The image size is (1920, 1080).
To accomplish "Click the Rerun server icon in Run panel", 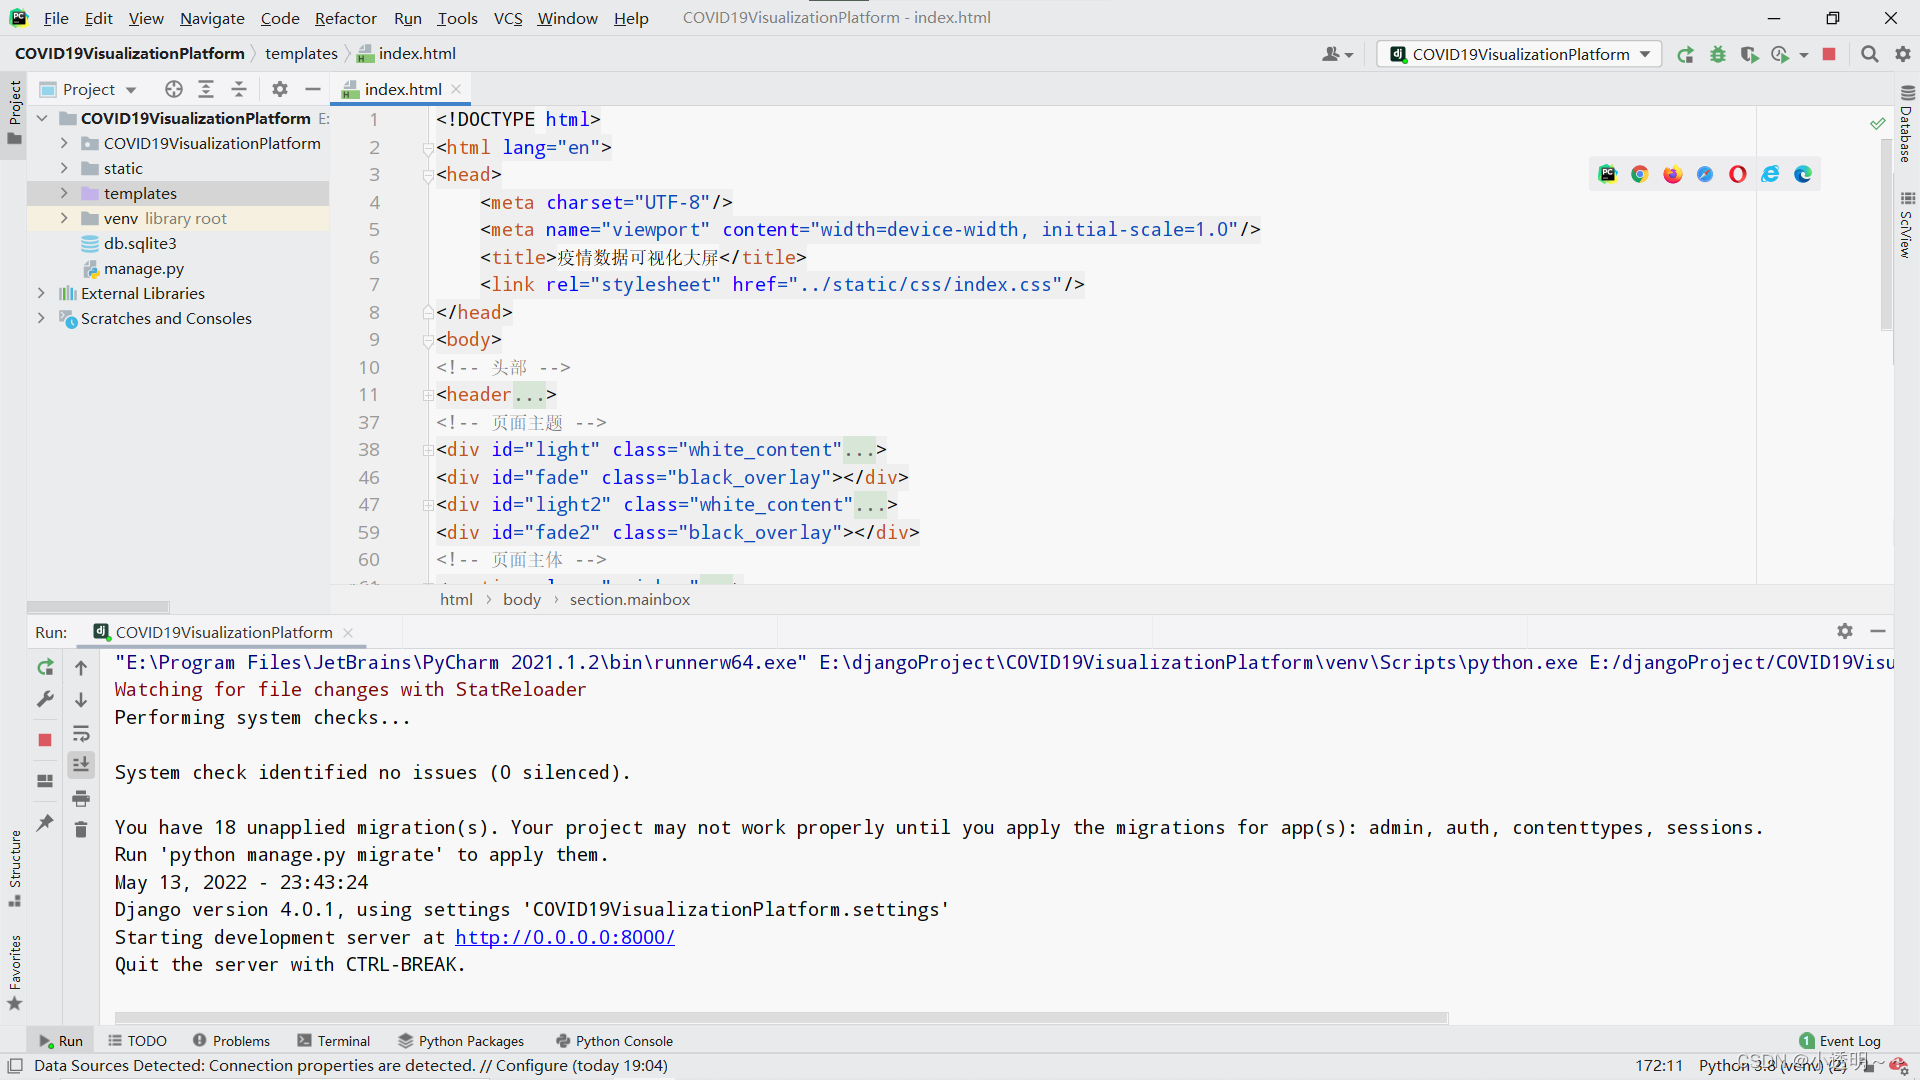I will [x=45, y=667].
